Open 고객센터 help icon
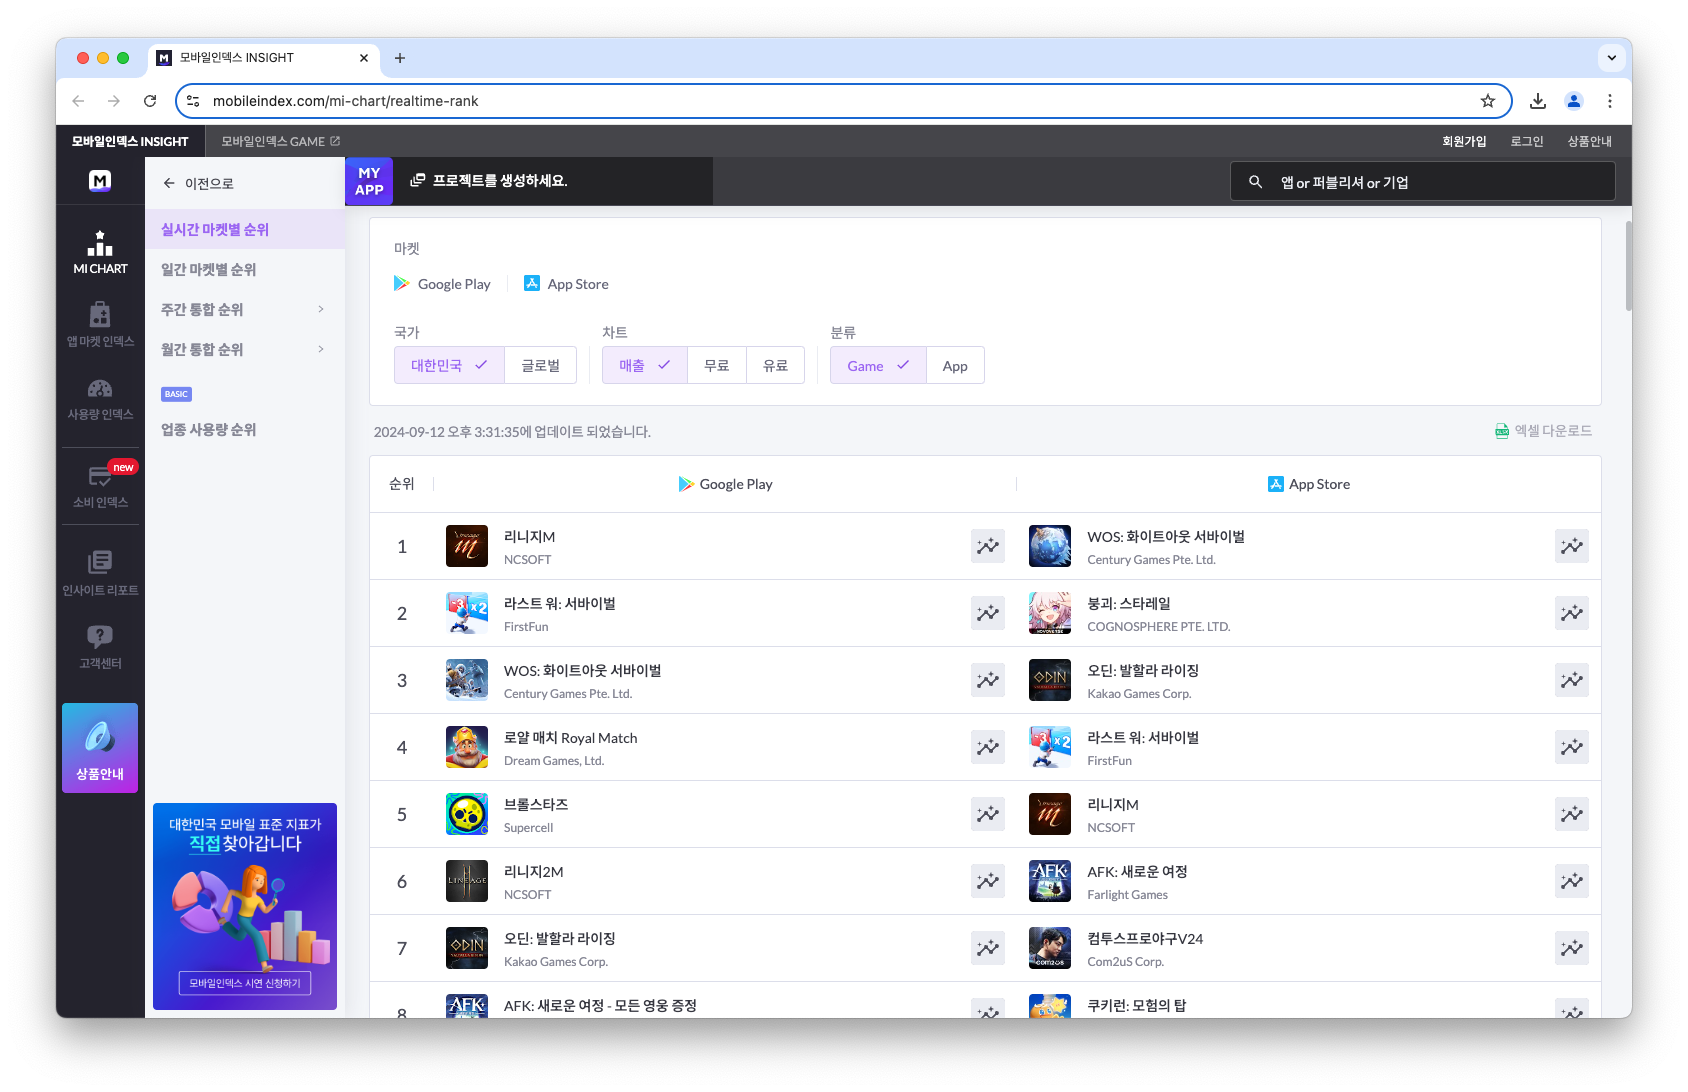Image resolution: width=1688 pixels, height=1092 pixels. click(100, 646)
